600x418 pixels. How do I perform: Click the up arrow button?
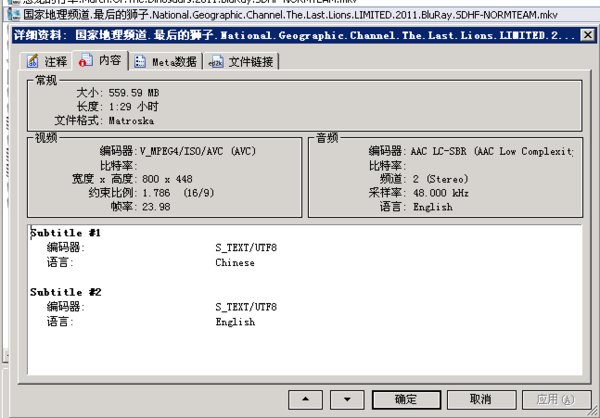[305, 400]
